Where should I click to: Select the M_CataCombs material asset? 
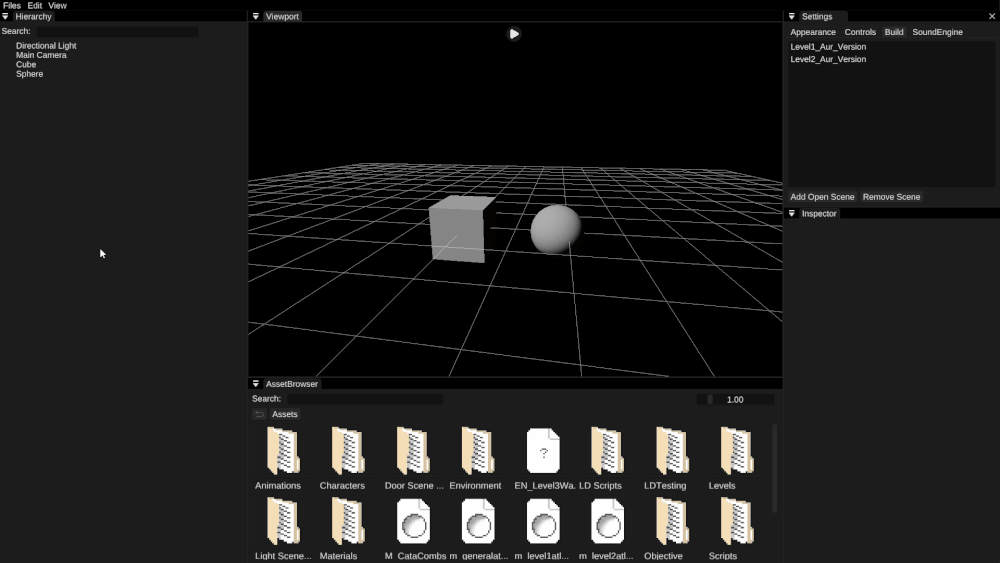coord(413,522)
